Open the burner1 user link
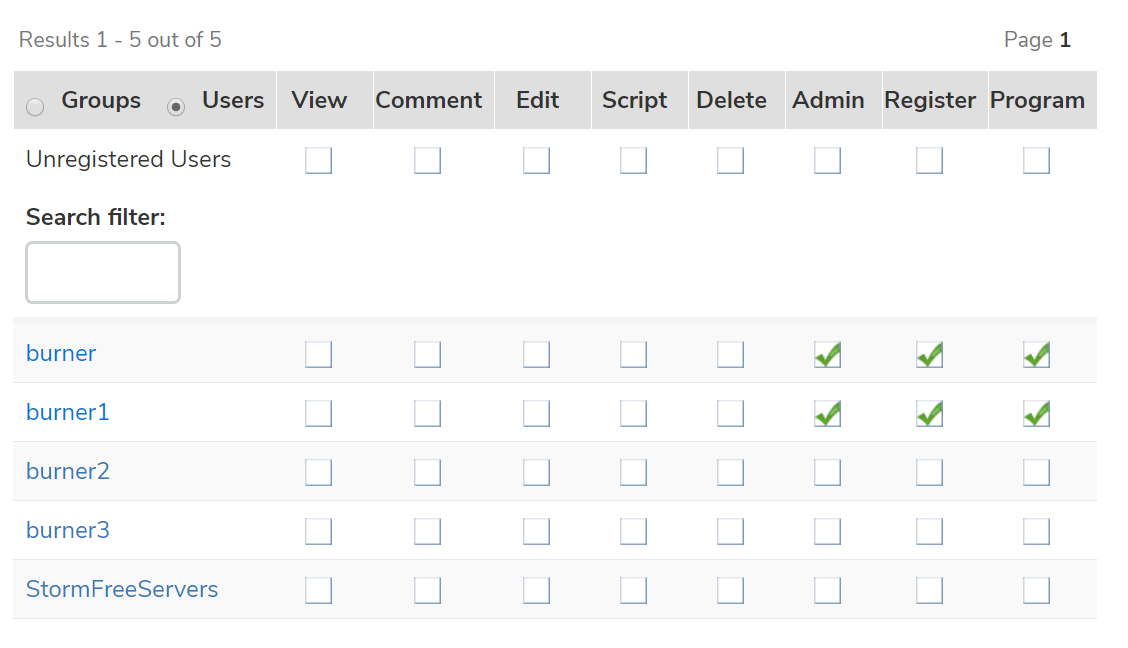The image size is (1128, 648). (67, 412)
